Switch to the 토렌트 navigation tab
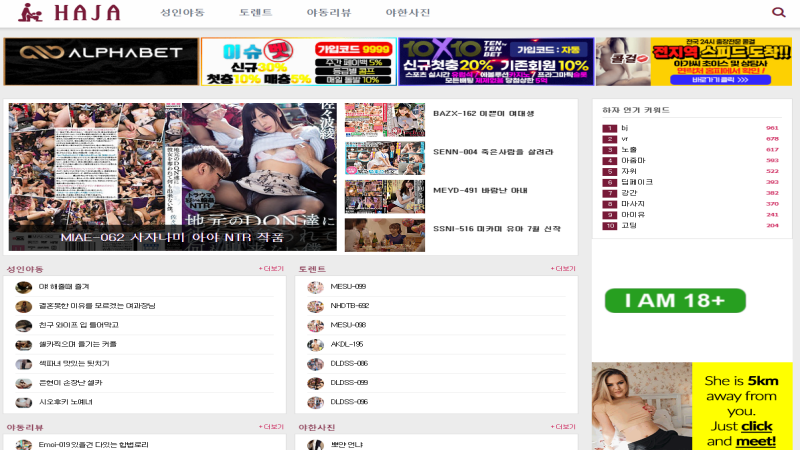 click(256, 13)
